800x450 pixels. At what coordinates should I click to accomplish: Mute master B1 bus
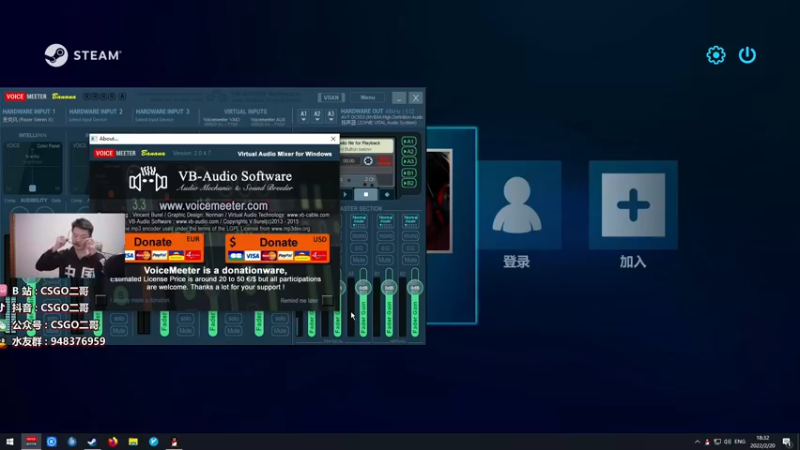coord(386,260)
